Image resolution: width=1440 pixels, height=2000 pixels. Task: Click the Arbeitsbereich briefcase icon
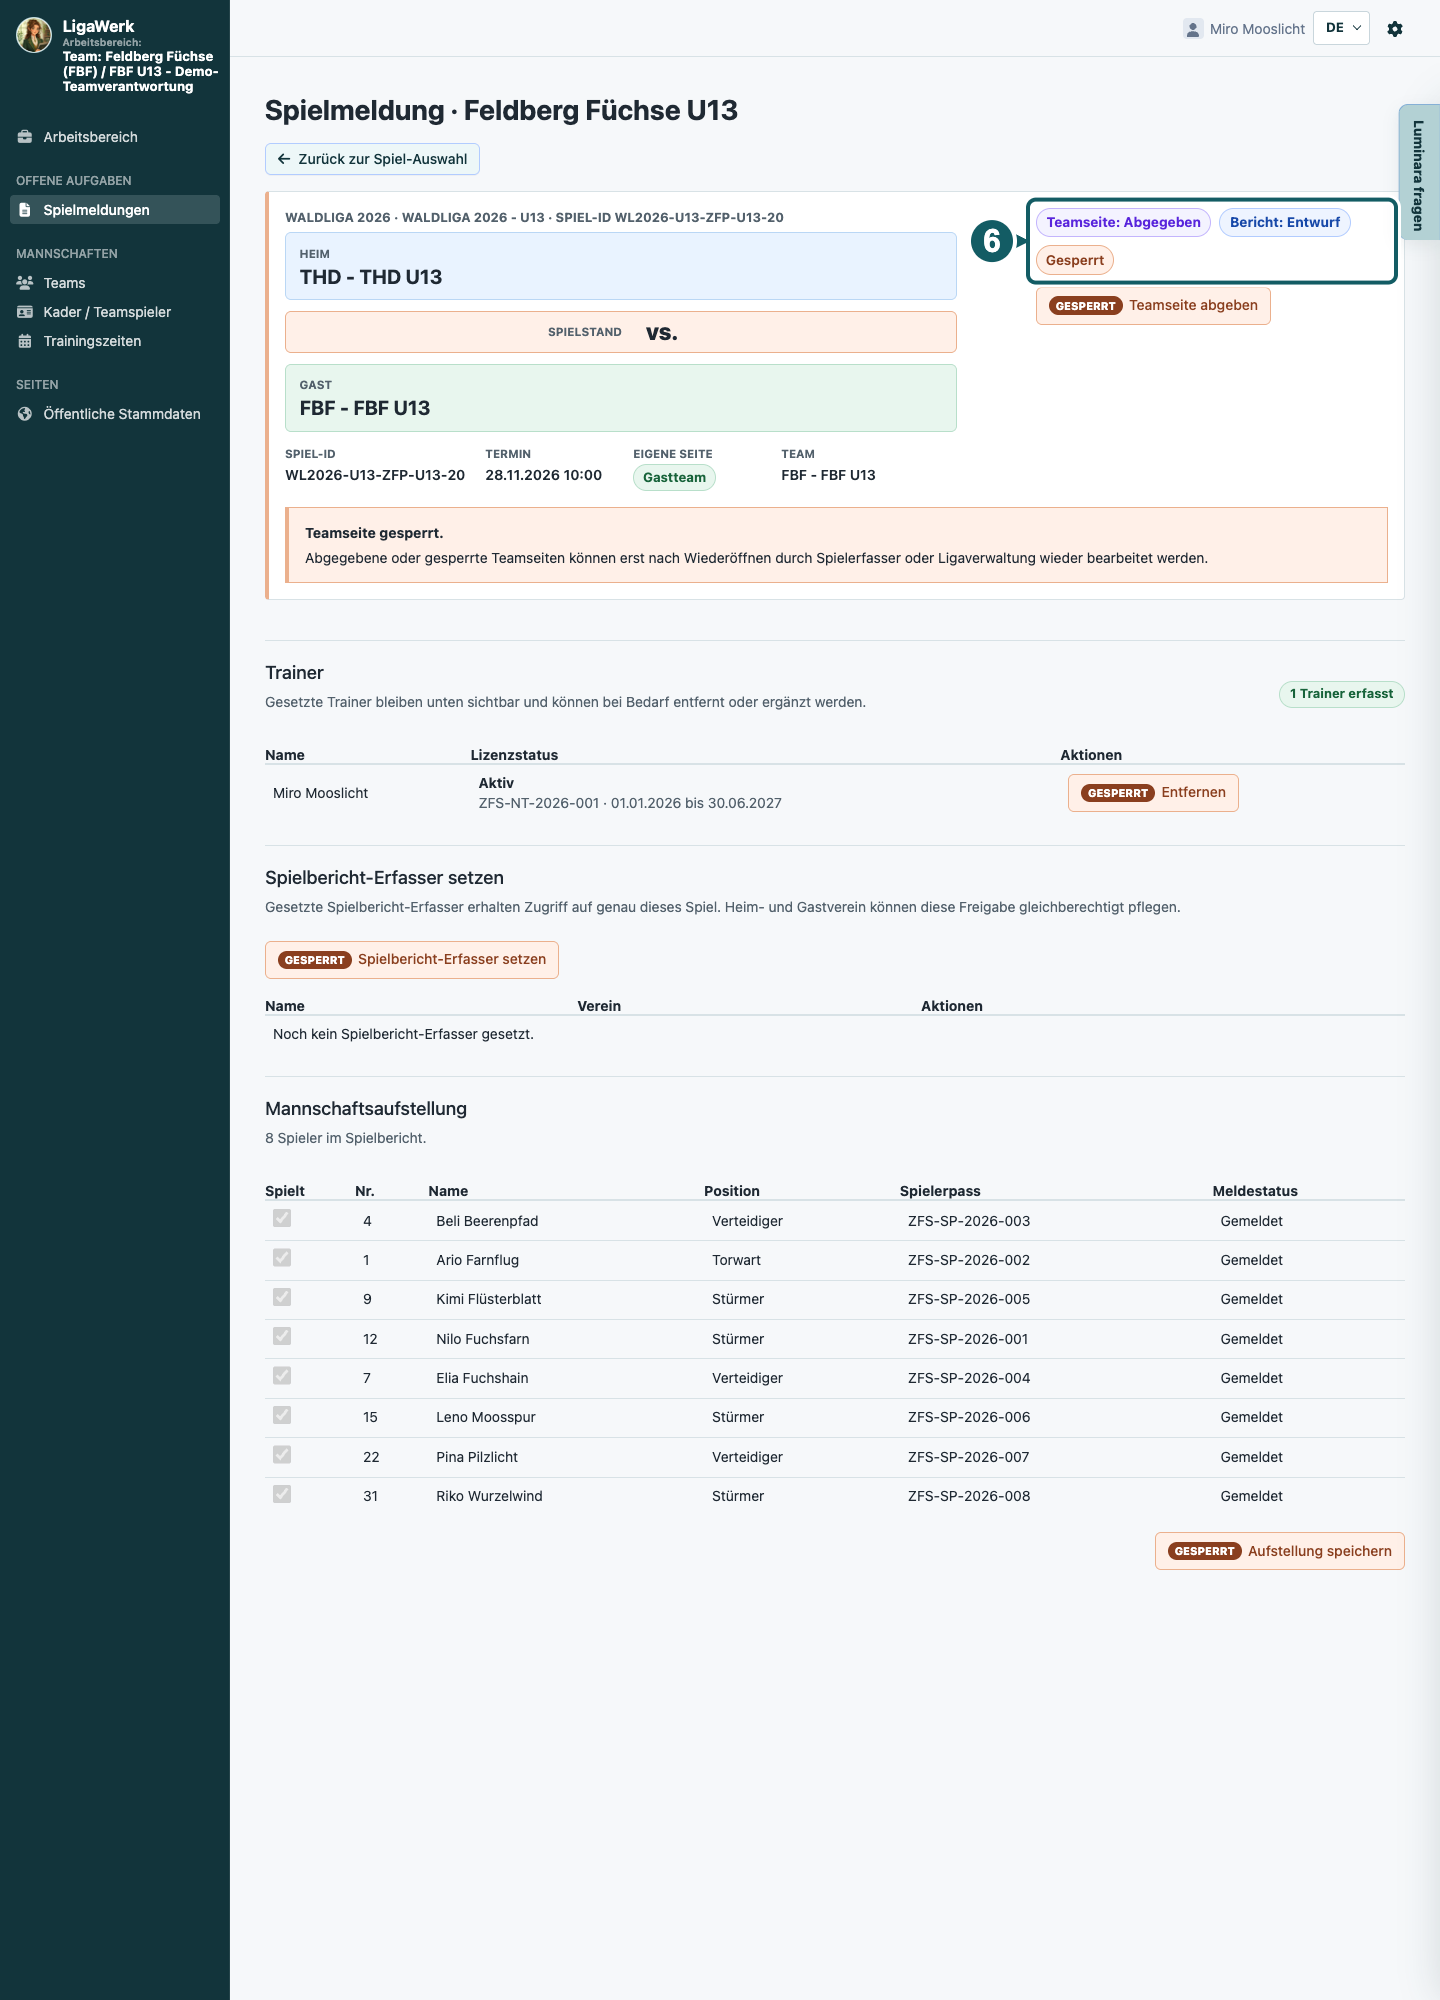pos(25,137)
